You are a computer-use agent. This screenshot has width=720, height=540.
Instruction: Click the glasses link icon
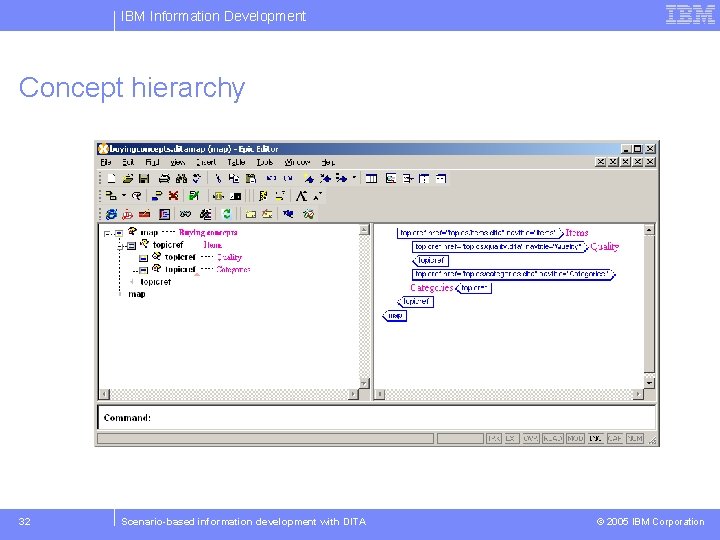[185, 214]
